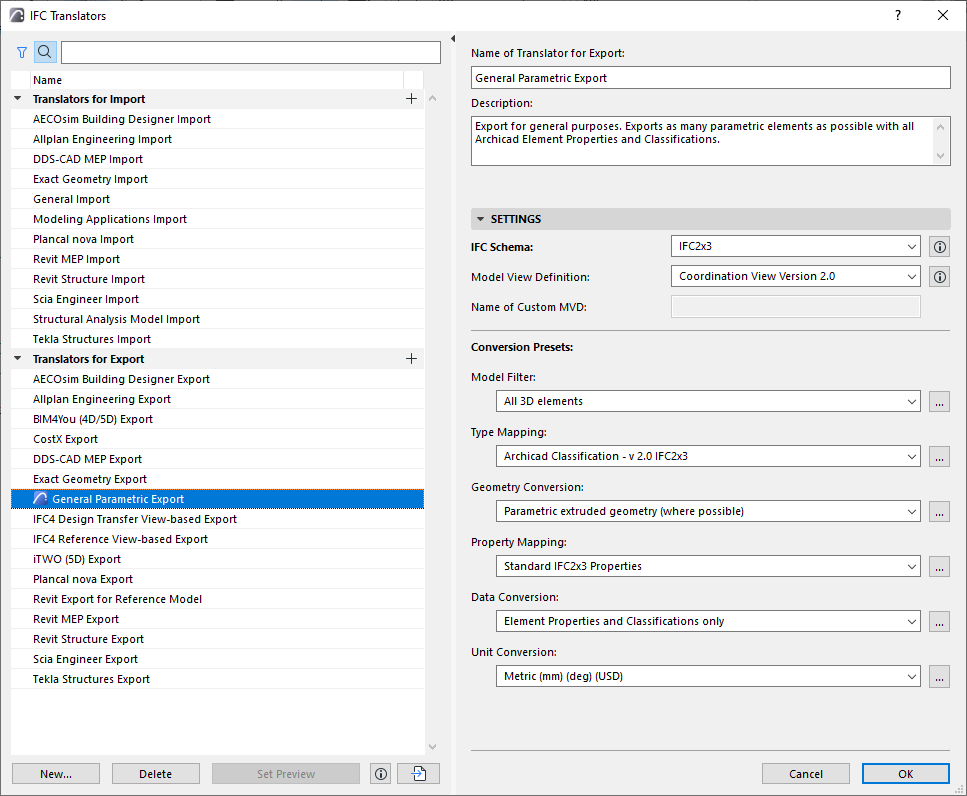The height and width of the screenshot is (796, 967).
Task: Click the import/export translator file icon
Action: [419, 774]
